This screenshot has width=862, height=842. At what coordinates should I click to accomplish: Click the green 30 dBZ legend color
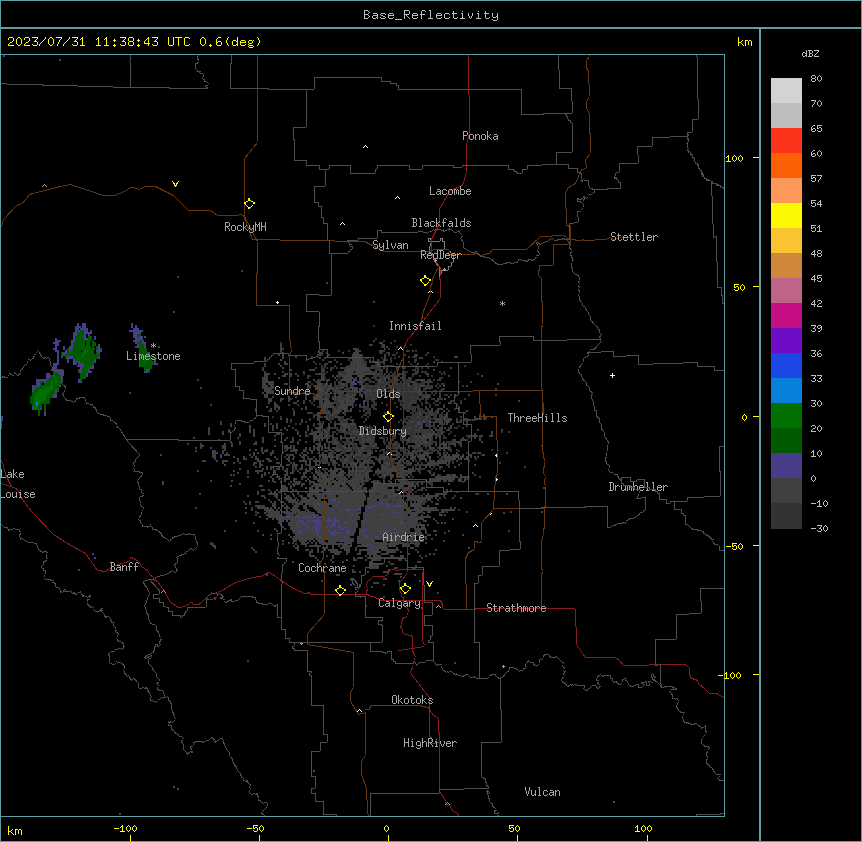[786, 416]
